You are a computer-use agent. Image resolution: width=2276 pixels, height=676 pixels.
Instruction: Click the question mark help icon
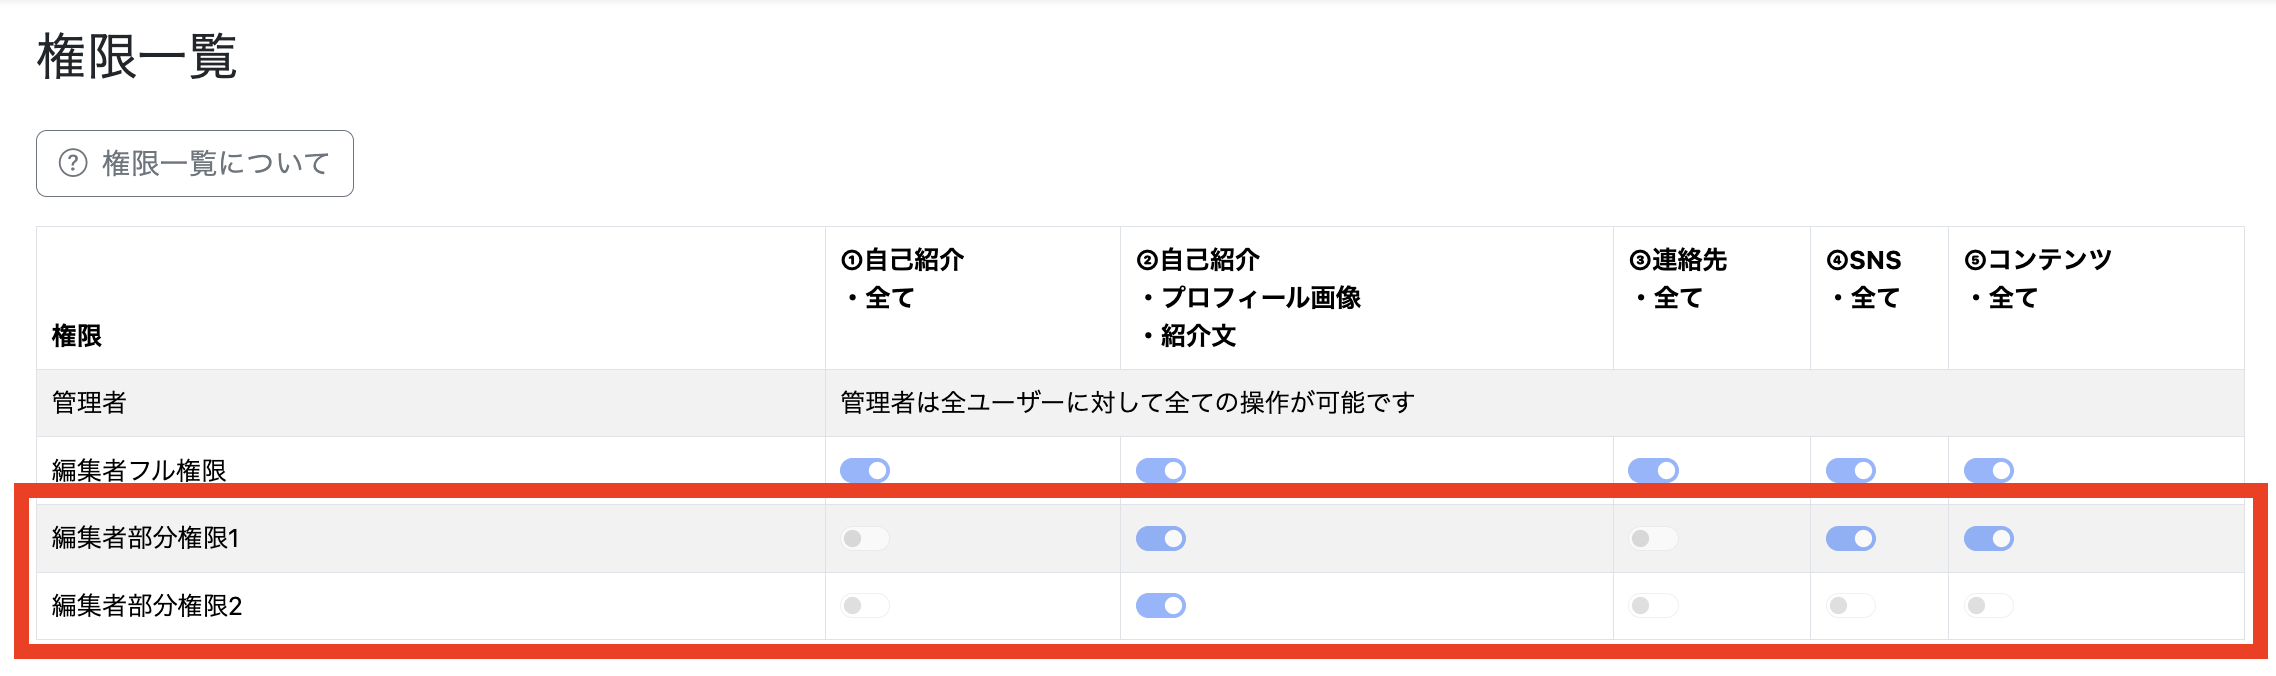(x=73, y=163)
